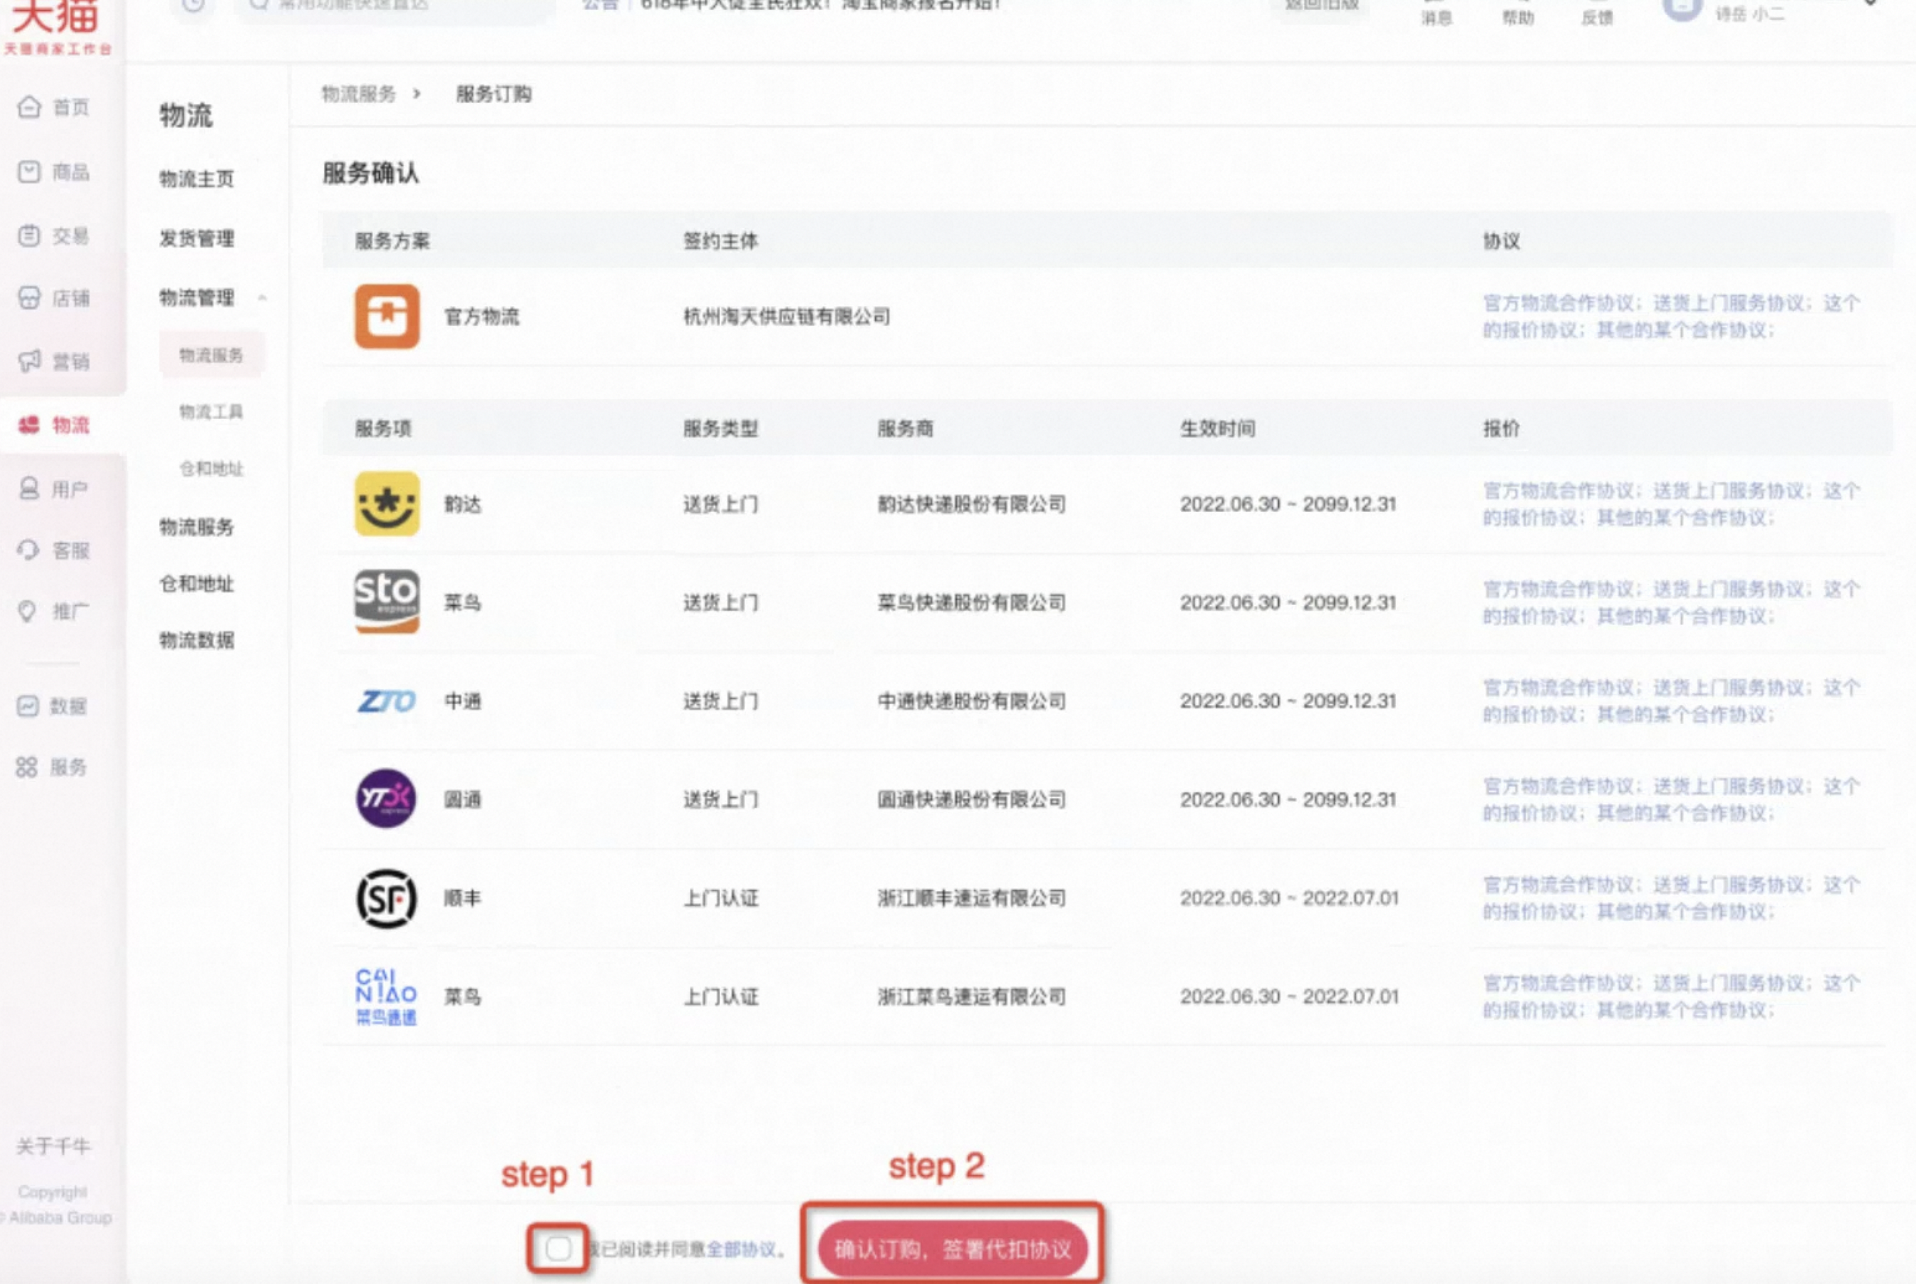Select highlighted 物流服务 submenu item
This screenshot has height=1284, width=1916.
pyautogui.click(x=211, y=355)
